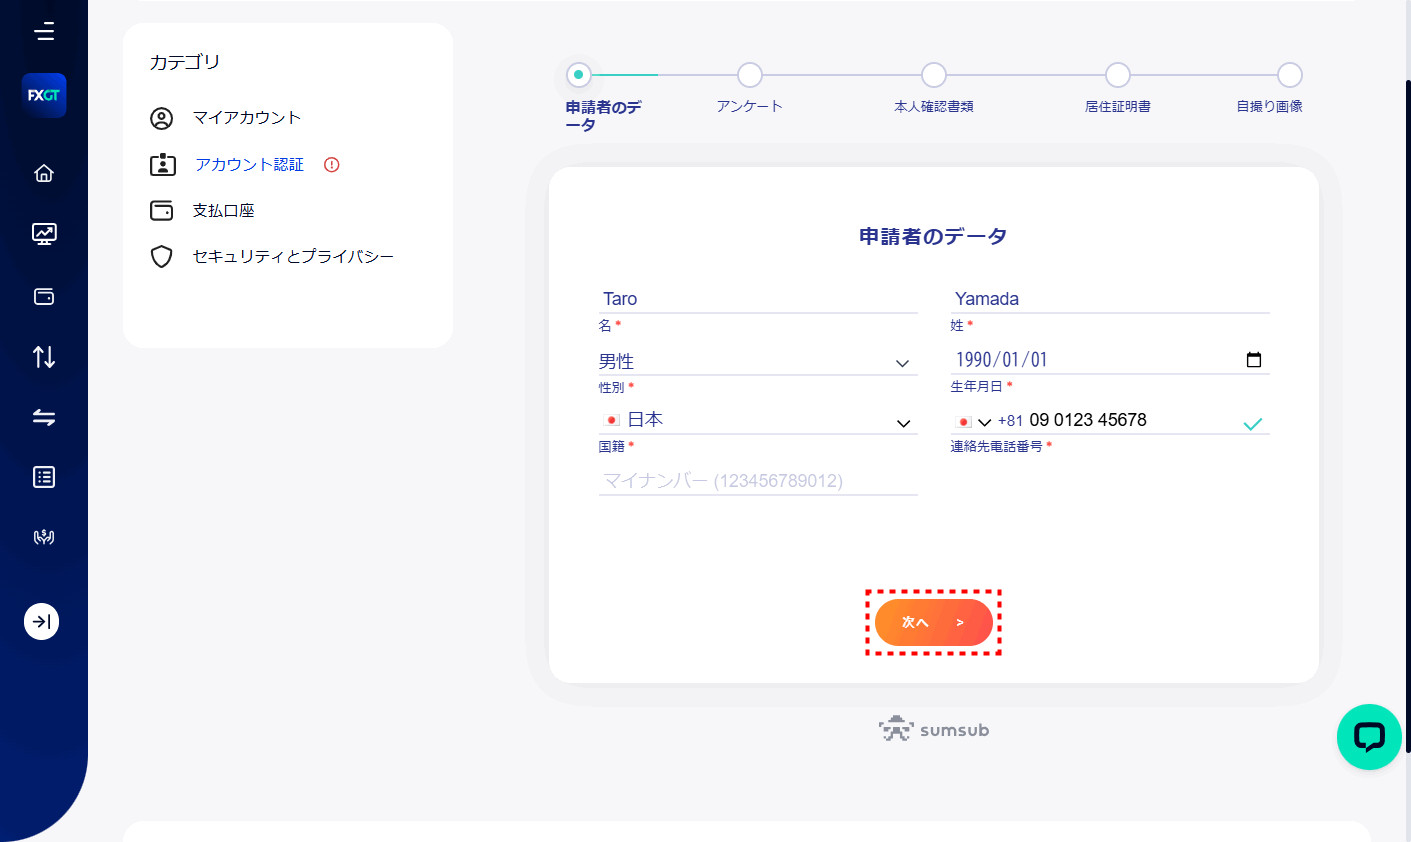This screenshot has width=1411, height=842.
Task: Click the マイナンバー input field
Action: [758, 481]
